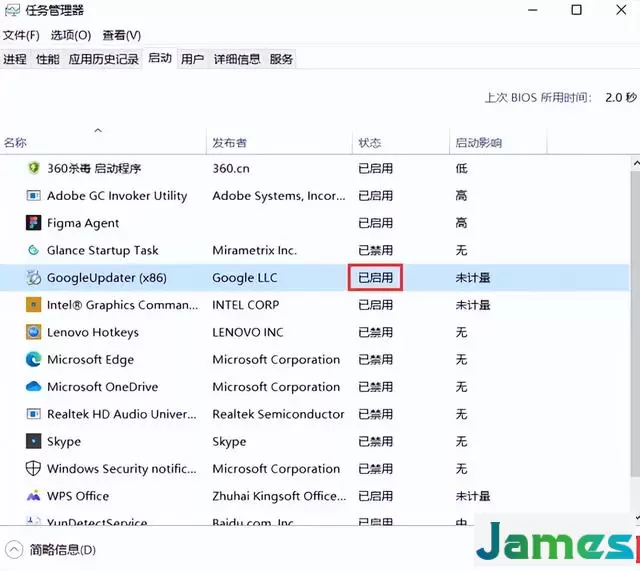
Task: Click the Skype row icon
Action: click(33, 441)
